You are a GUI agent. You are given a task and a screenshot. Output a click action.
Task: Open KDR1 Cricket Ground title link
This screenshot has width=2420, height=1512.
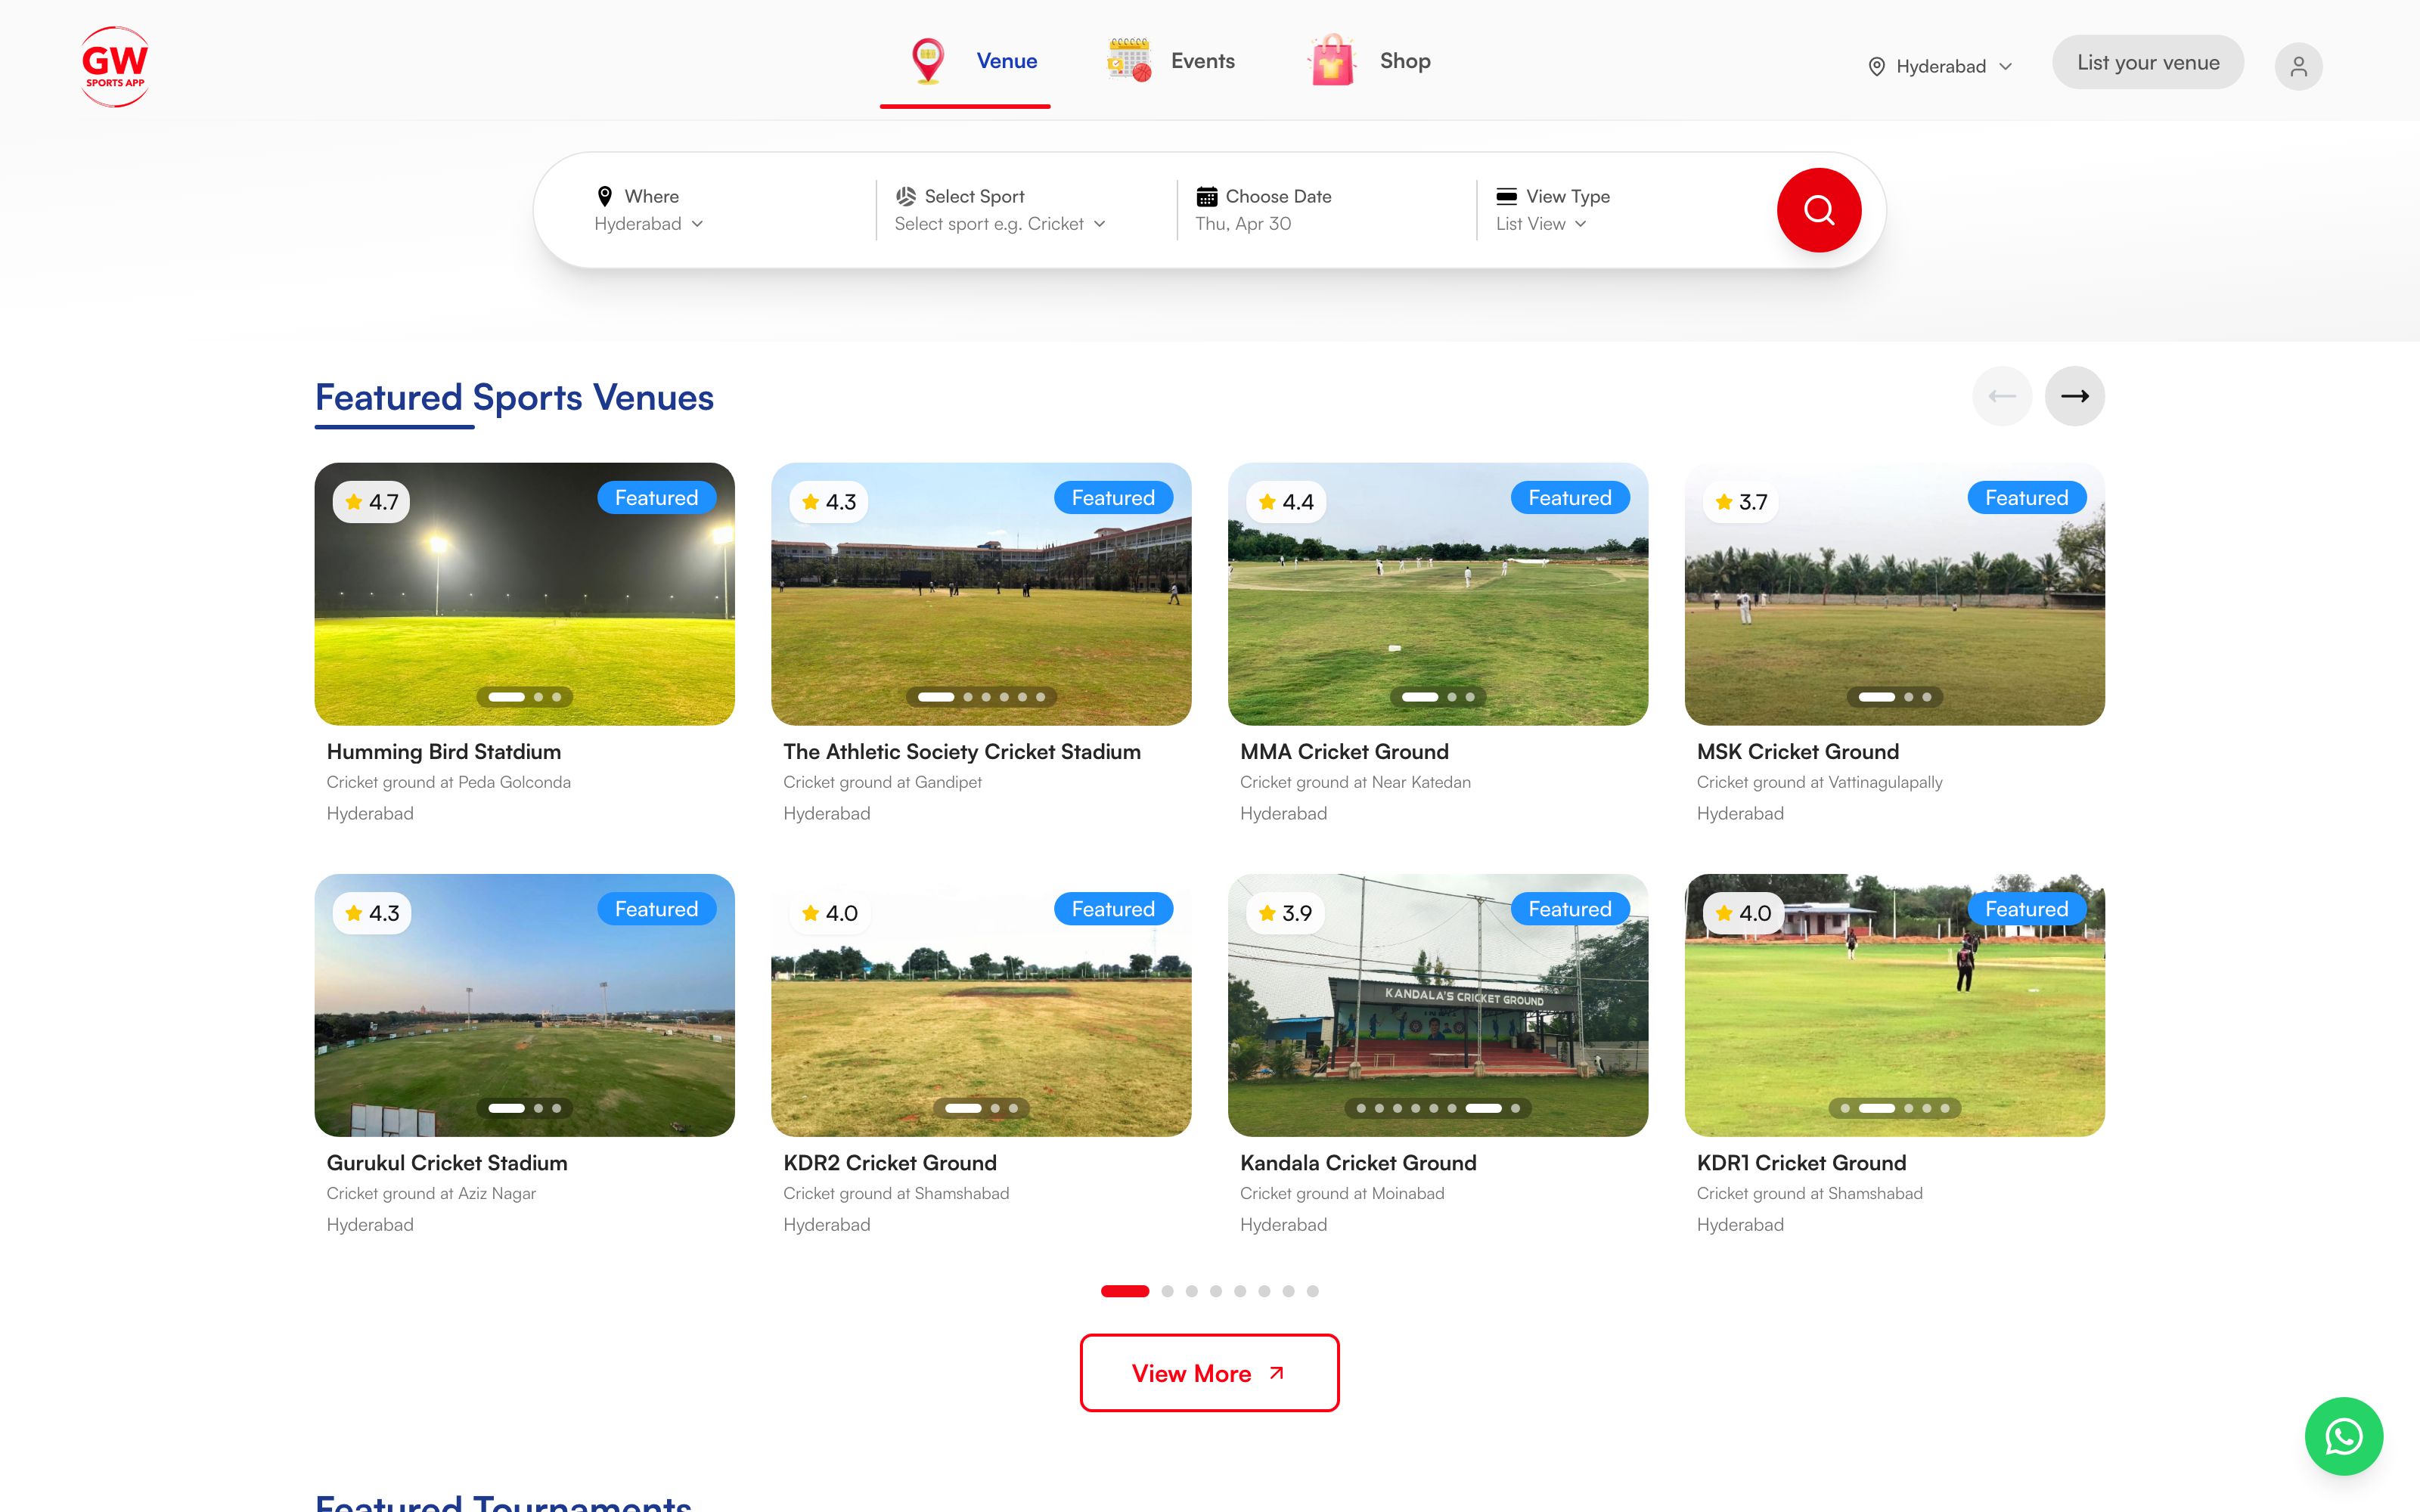point(1801,1163)
